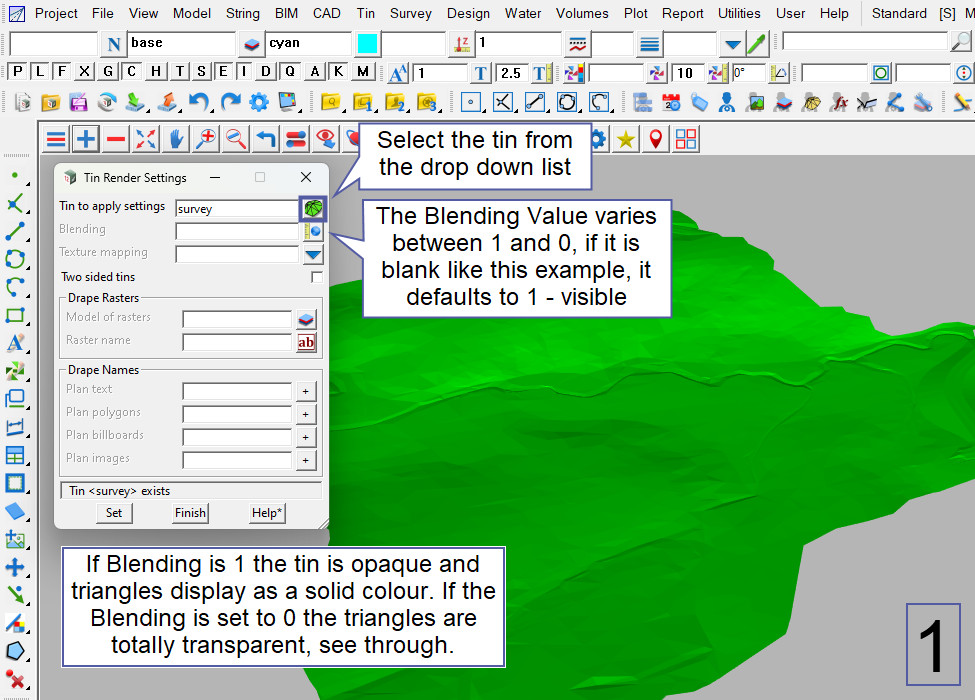Click the Zoom in magnifier
The image size is (975, 700).
206,139
